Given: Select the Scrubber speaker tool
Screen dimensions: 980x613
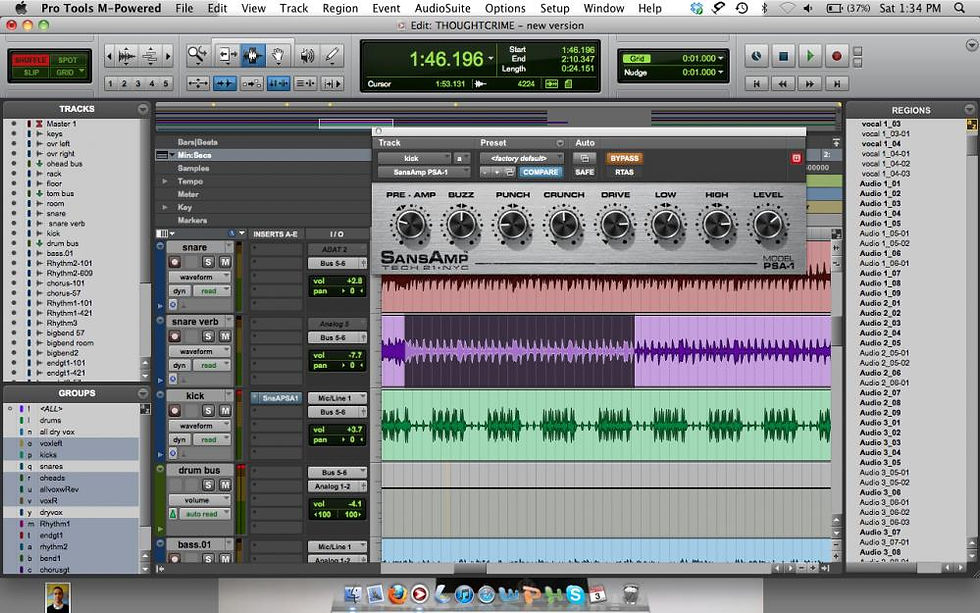Looking at the screenshot, I should point(306,56).
